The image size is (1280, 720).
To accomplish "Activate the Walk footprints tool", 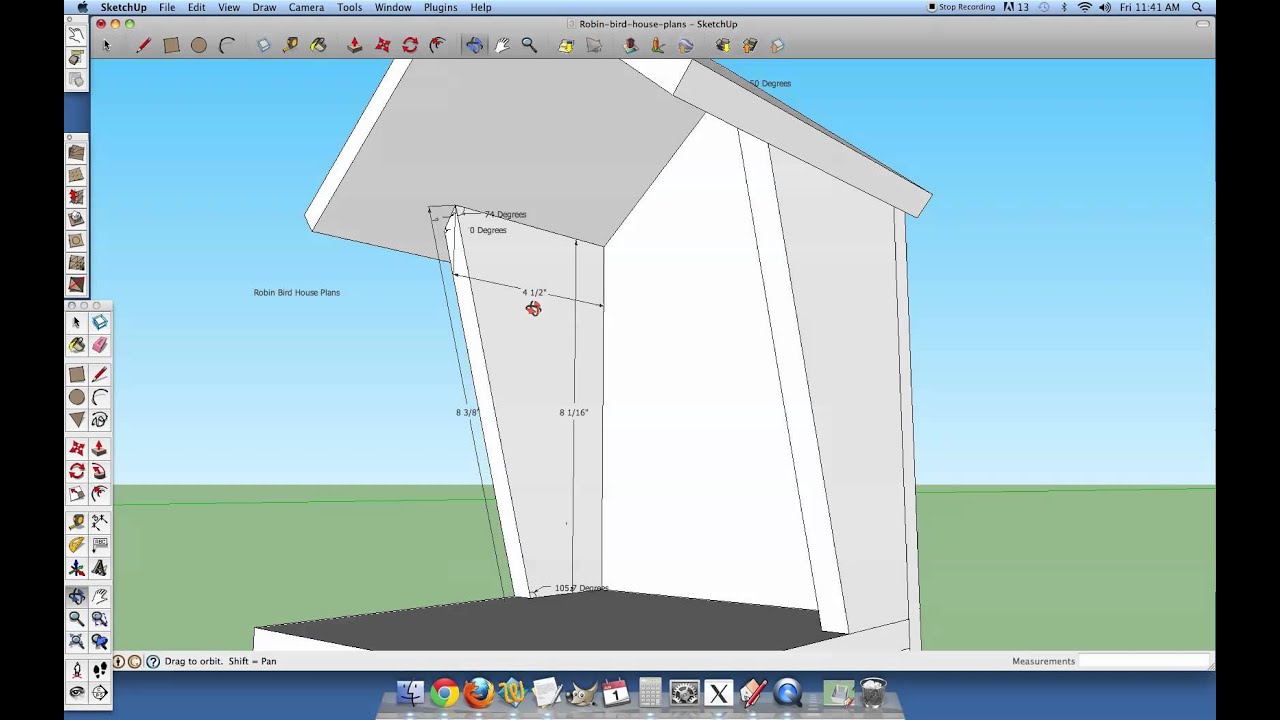I will 100,670.
